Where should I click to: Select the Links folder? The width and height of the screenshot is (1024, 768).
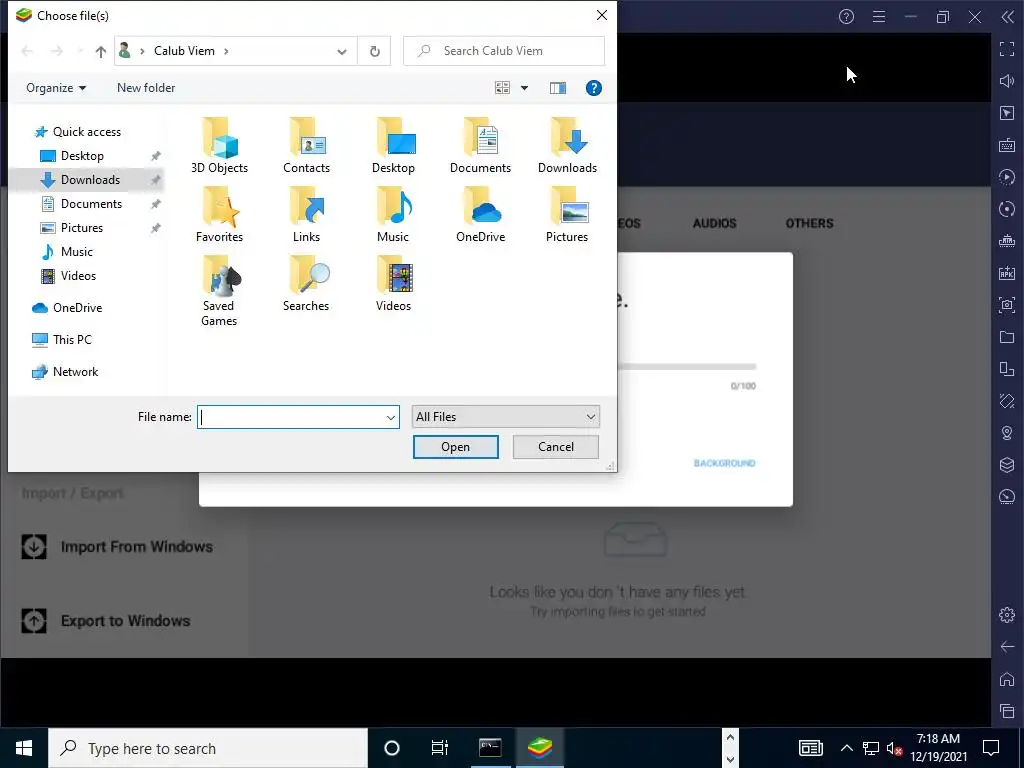click(x=306, y=215)
